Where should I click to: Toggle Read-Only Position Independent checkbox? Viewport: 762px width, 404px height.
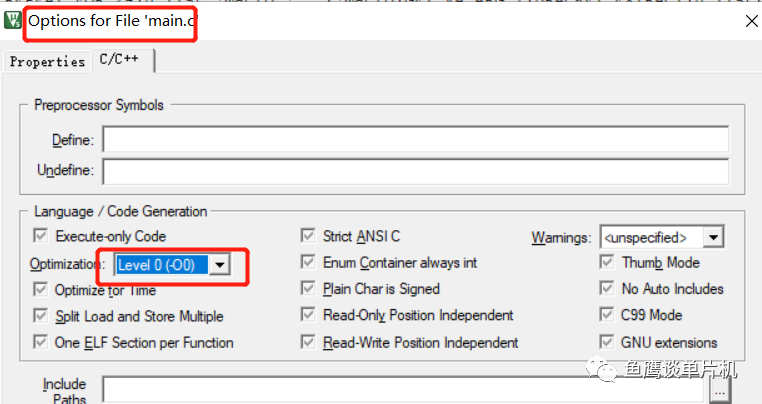[x=308, y=315]
